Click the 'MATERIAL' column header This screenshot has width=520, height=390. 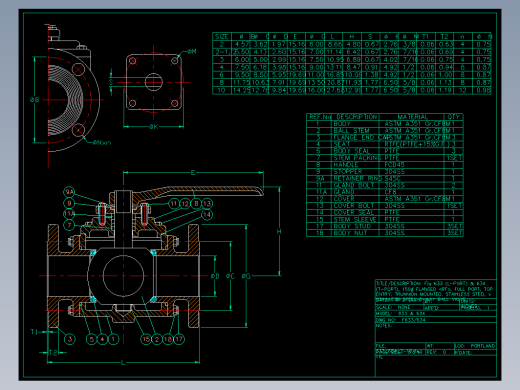[412, 117]
